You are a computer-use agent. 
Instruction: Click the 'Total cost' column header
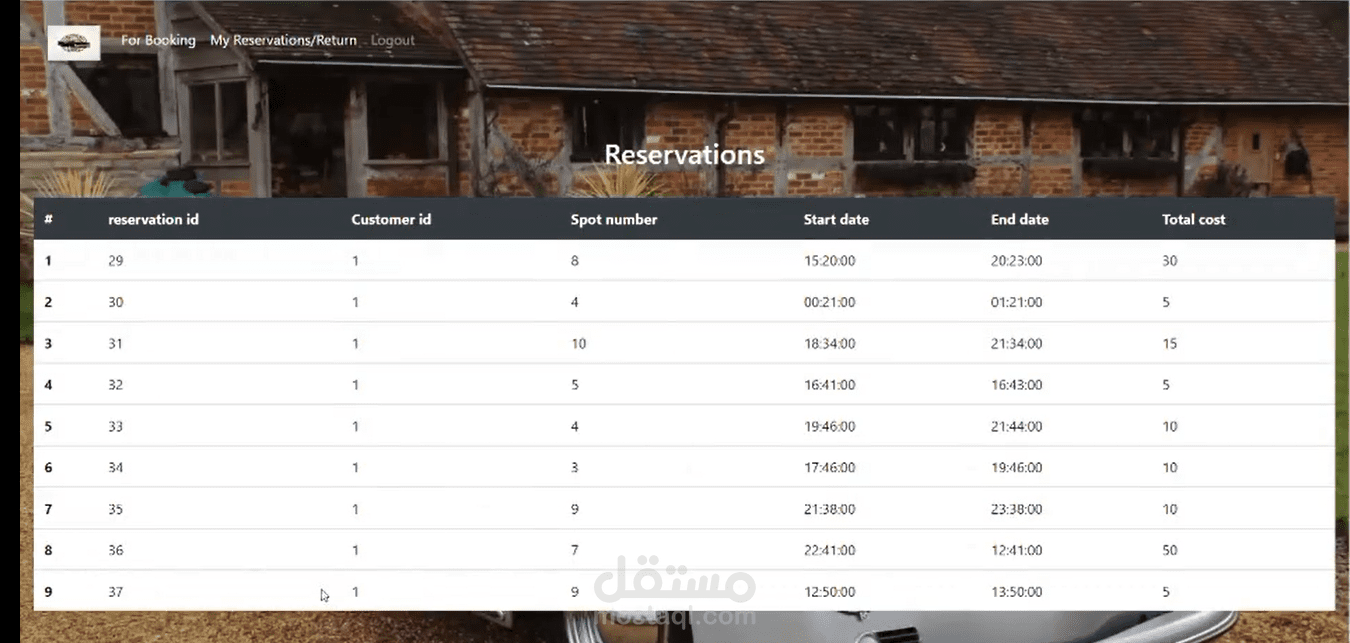coord(1193,219)
